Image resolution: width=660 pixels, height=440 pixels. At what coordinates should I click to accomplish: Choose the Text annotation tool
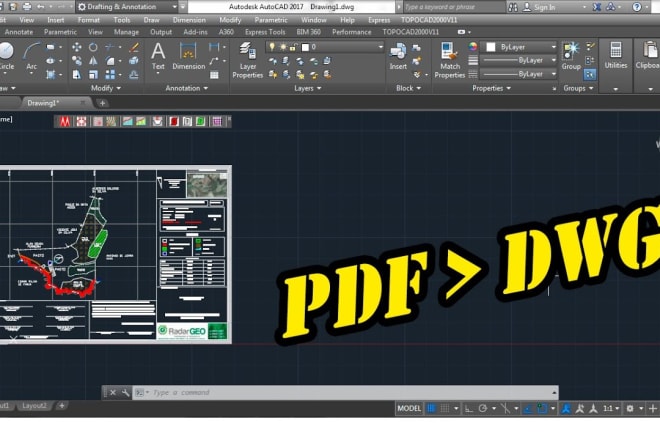click(158, 56)
